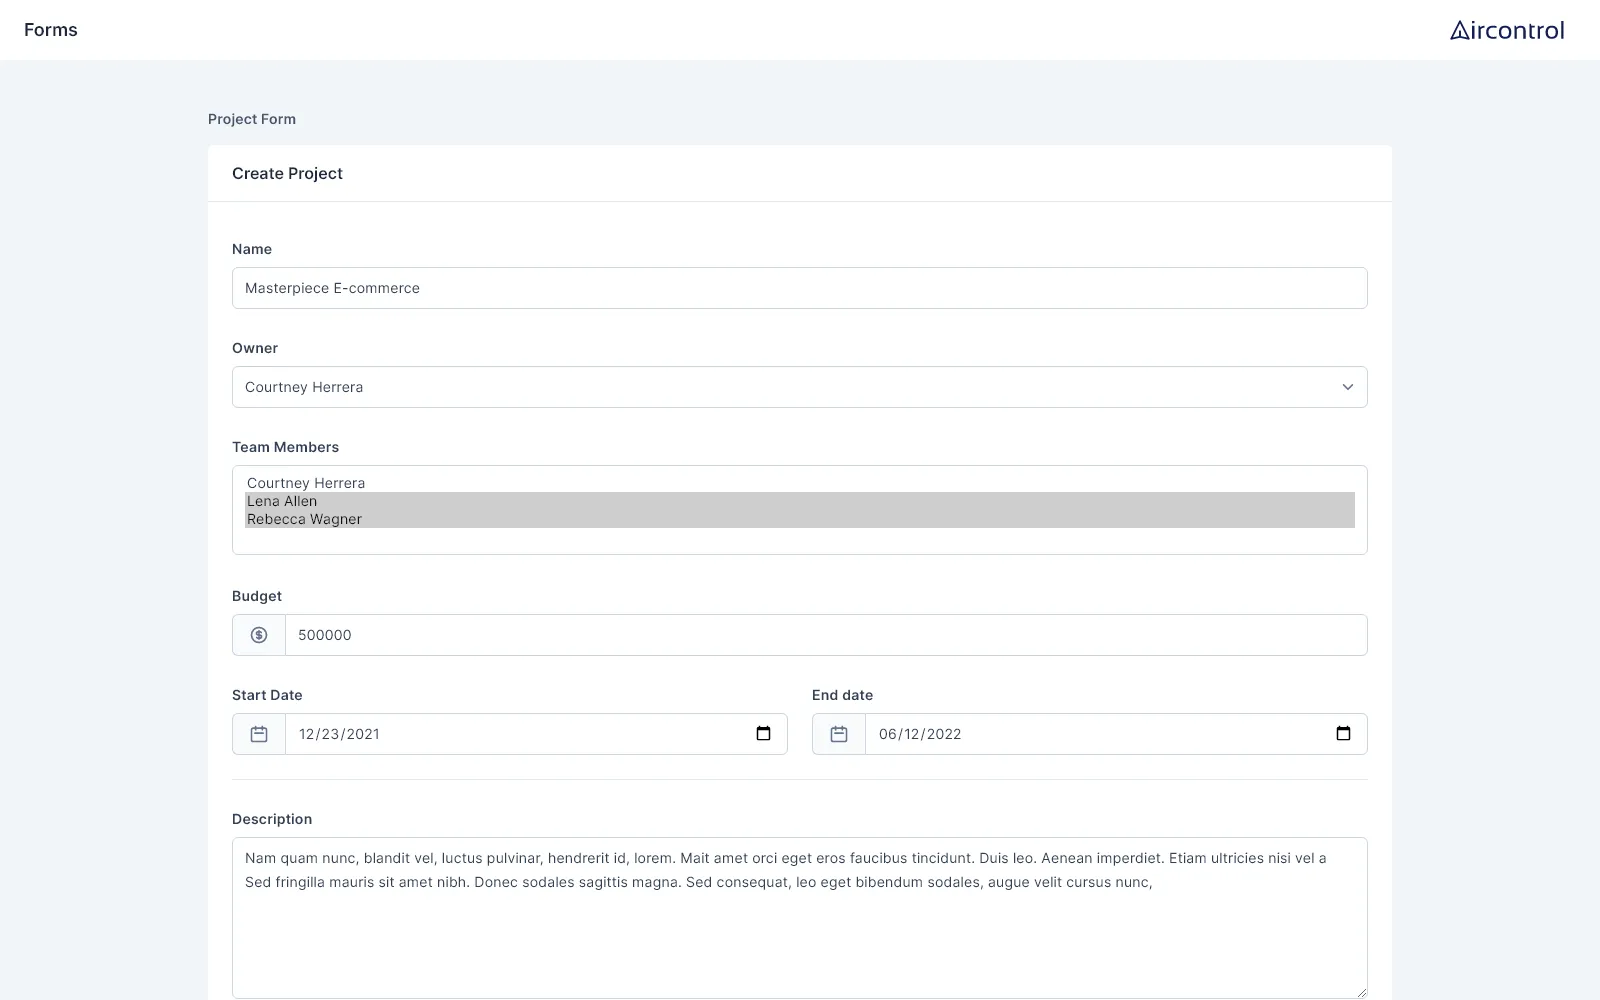Click the calendar icon left of Start Date
The height and width of the screenshot is (1000, 1600).
tap(259, 734)
